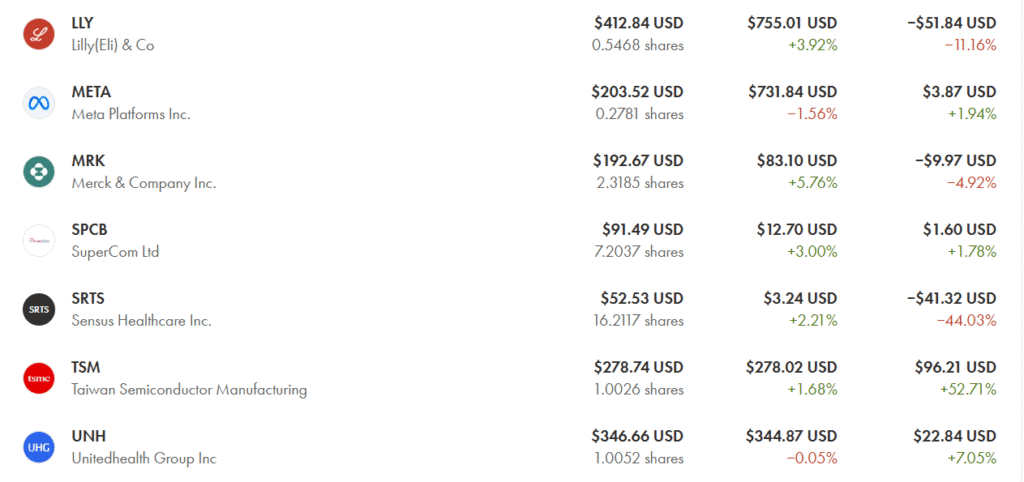Image resolution: width=1024 pixels, height=482 pixels.
Task: Click SRTS's −$41.32 USD total return
Action: click(x=951, y=298)
